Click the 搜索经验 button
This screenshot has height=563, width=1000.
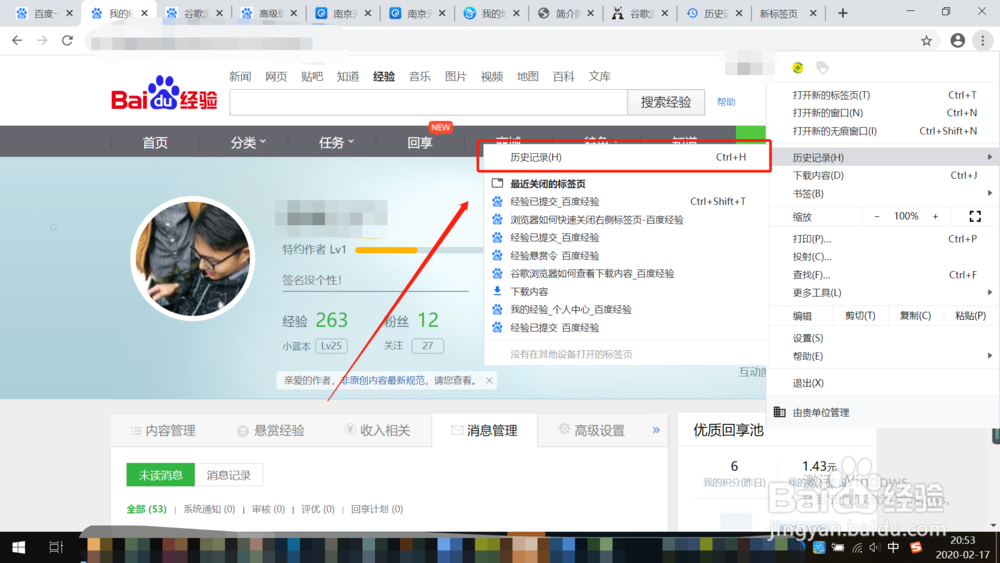point(666,102)
